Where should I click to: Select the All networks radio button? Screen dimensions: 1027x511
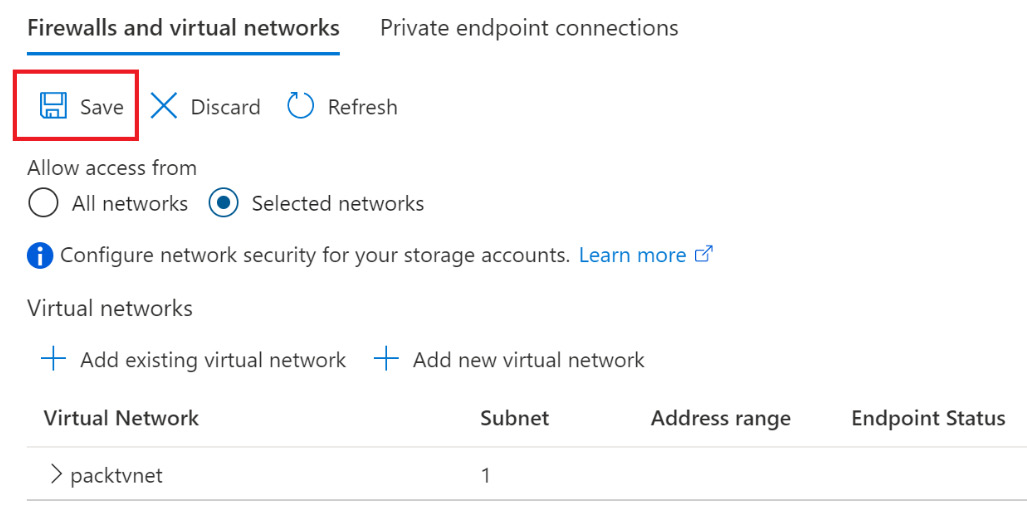pos(43,204)
